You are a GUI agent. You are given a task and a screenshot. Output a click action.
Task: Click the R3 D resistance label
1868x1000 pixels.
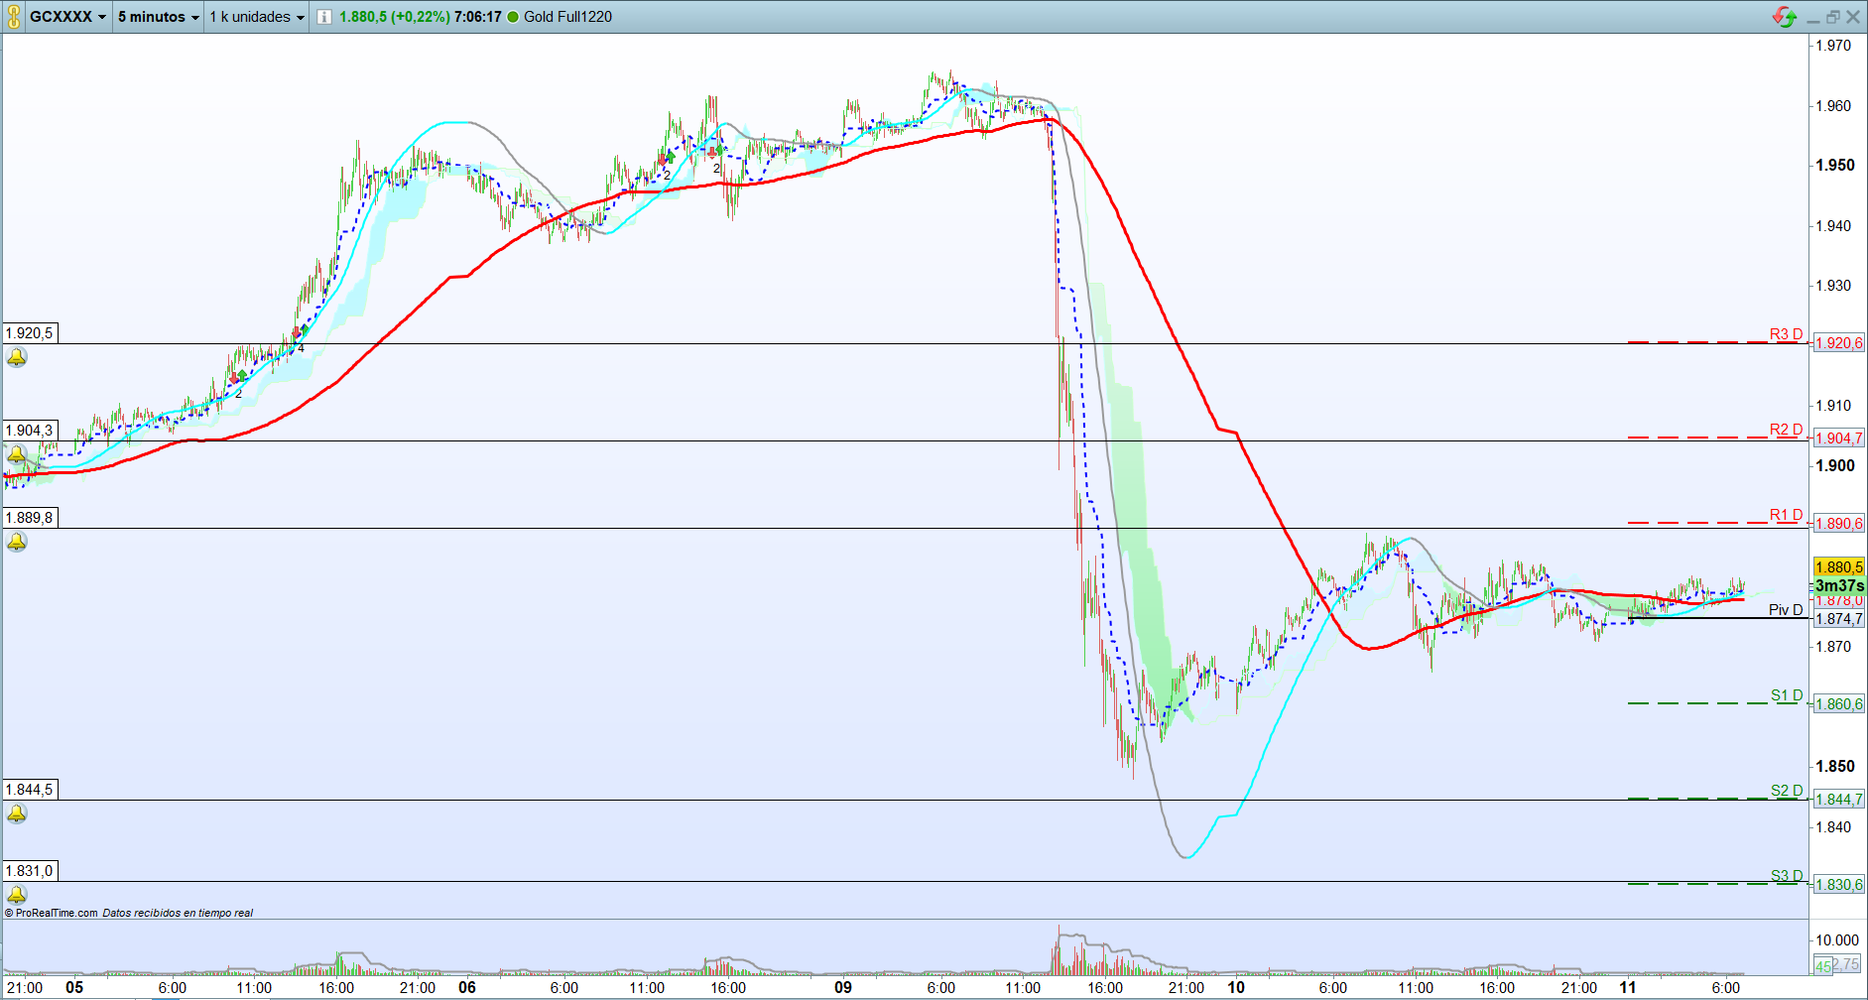point(1786,334)
